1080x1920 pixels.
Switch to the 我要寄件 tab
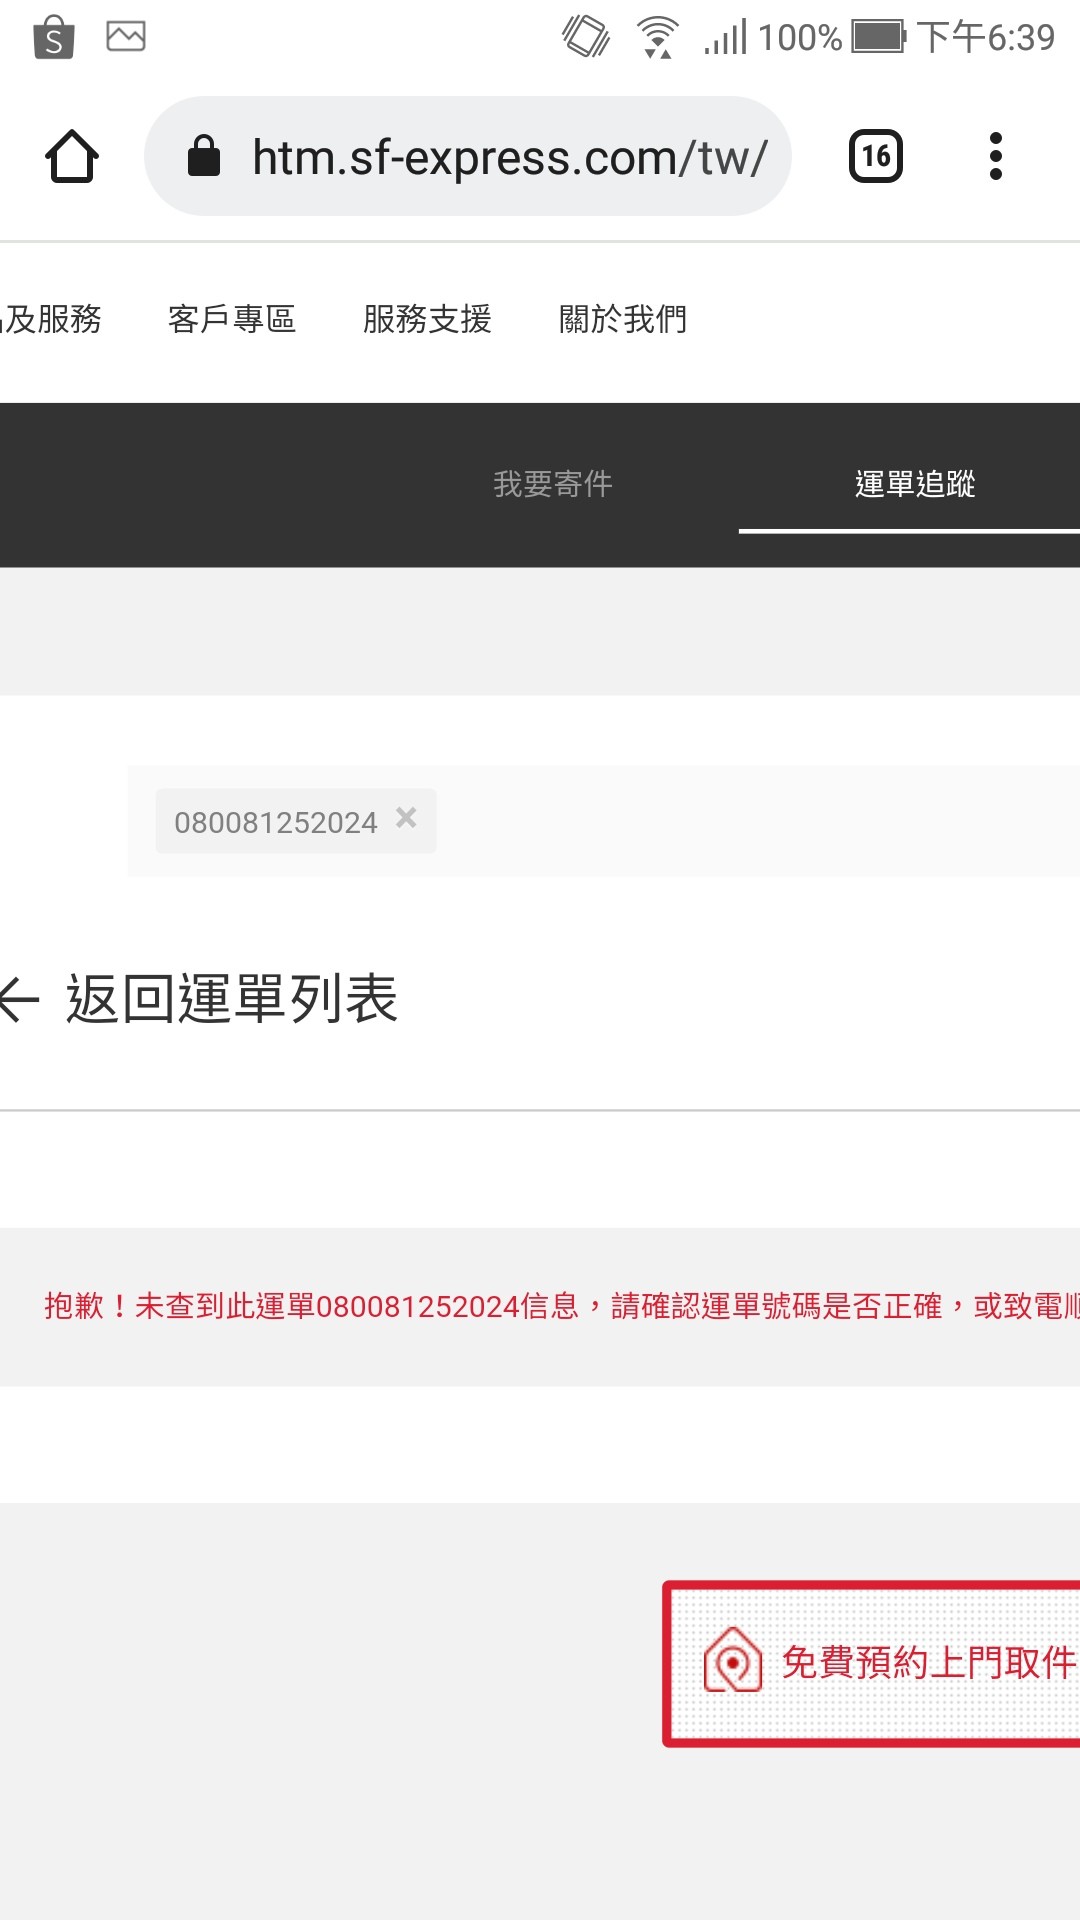[x=553, y=484]
